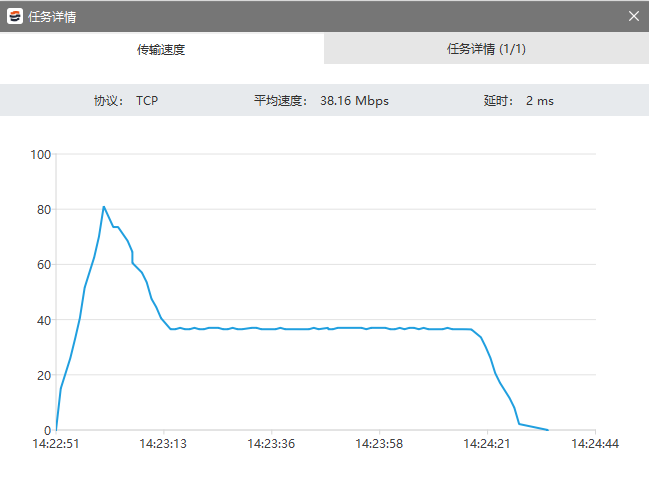Click the 14:24:44 time axis label
Viewport: 649px width, 480px height.
click(x=595, y=443)
